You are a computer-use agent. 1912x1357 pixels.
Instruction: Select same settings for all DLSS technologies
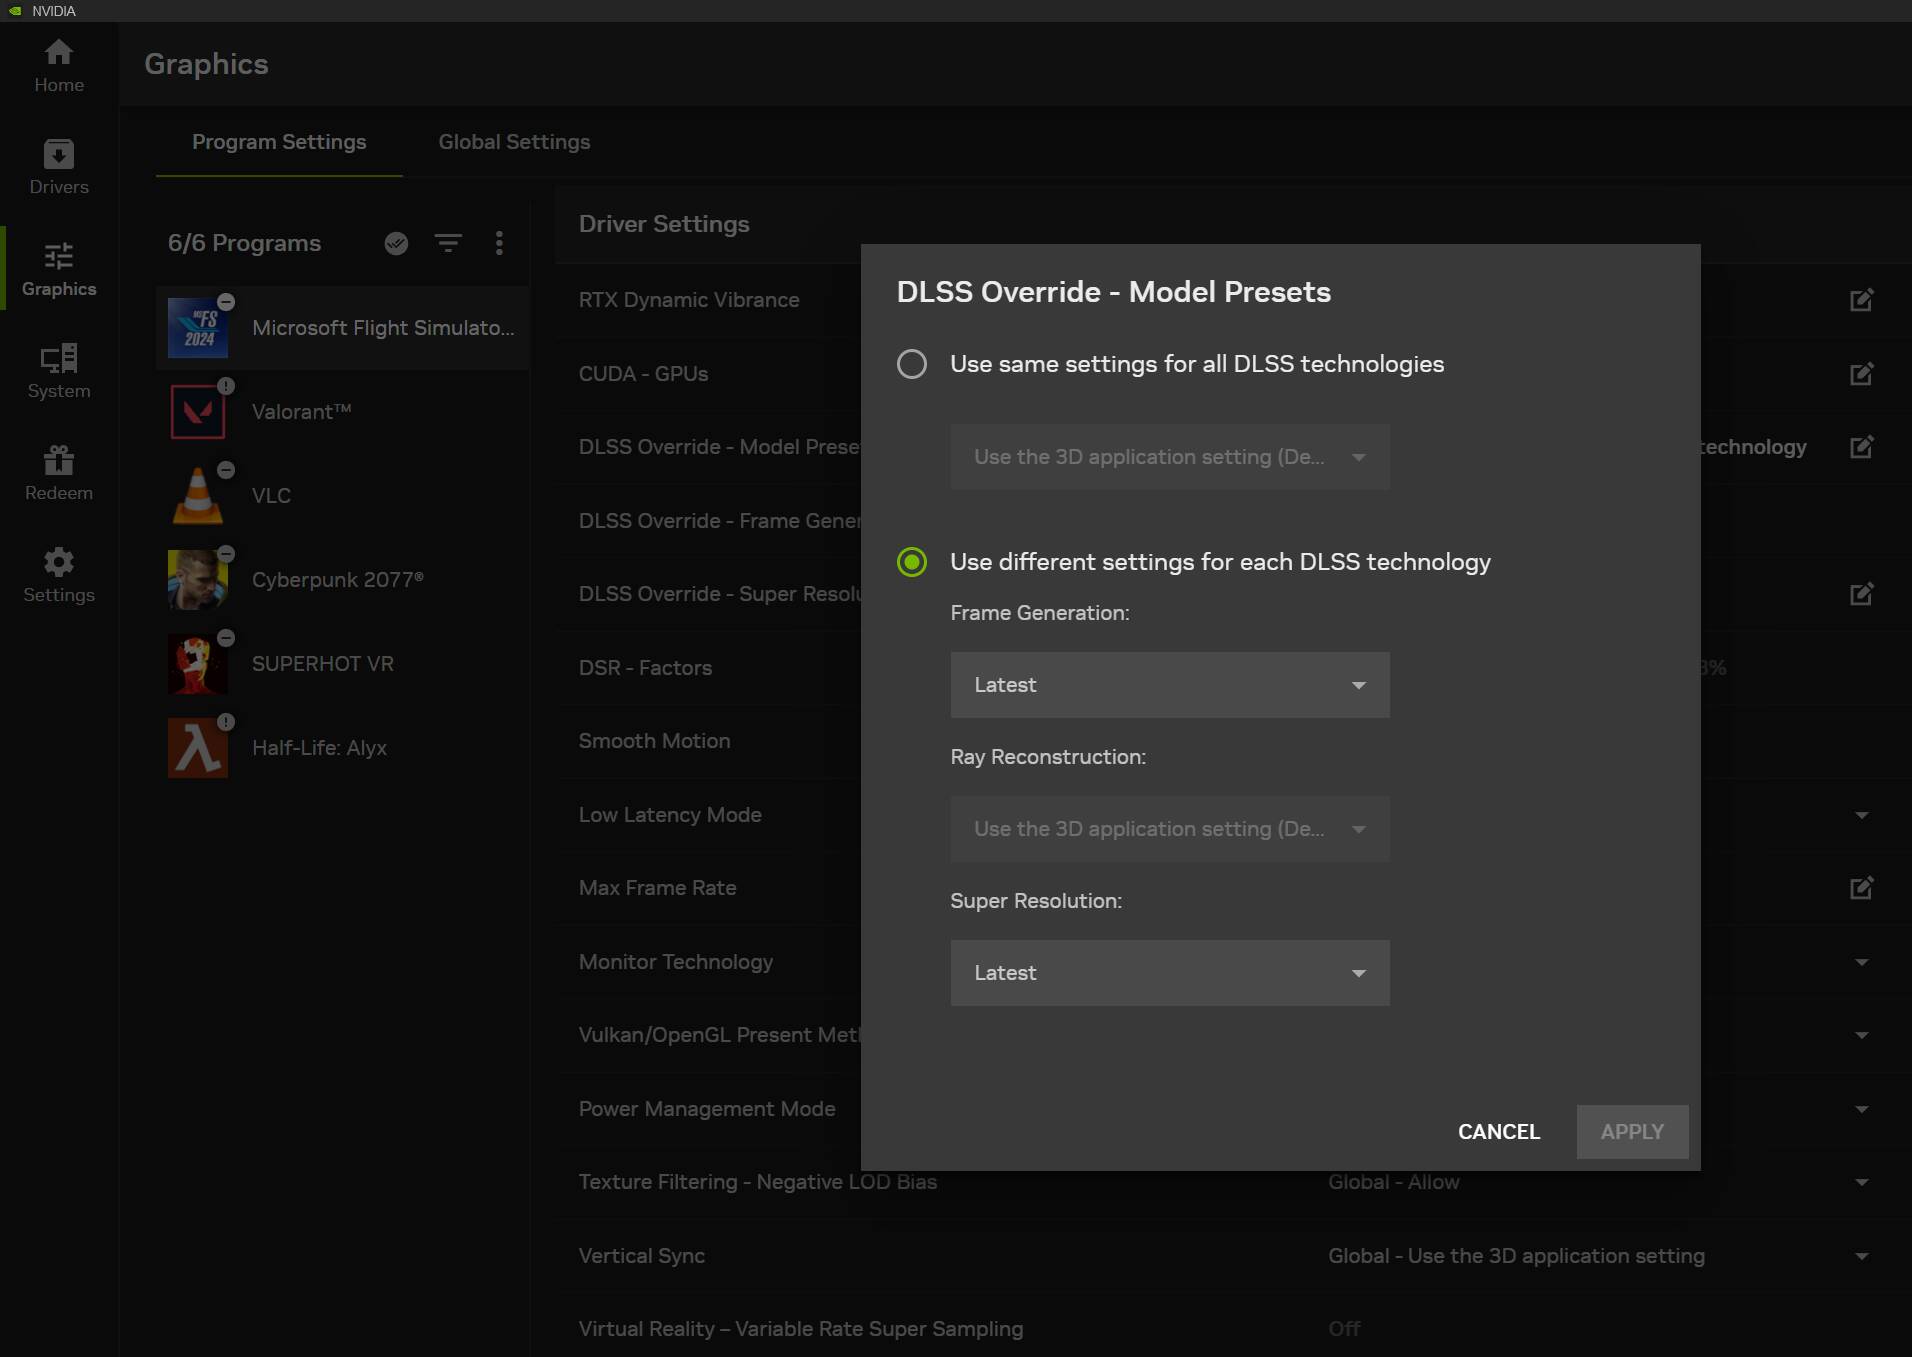911,364
